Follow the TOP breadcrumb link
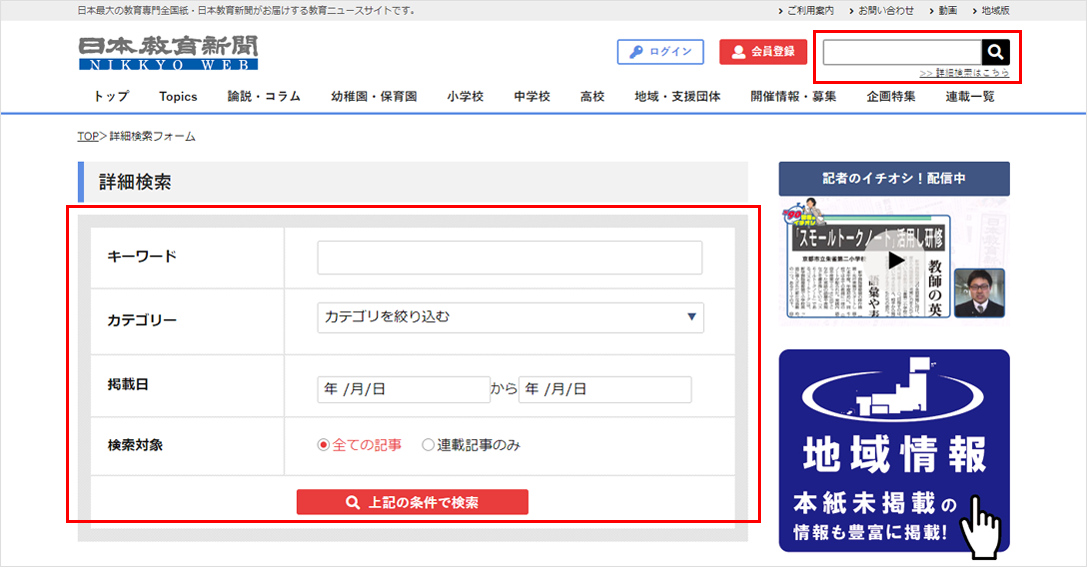This screenshot has width=1087, height=567. tap(87, 136)
